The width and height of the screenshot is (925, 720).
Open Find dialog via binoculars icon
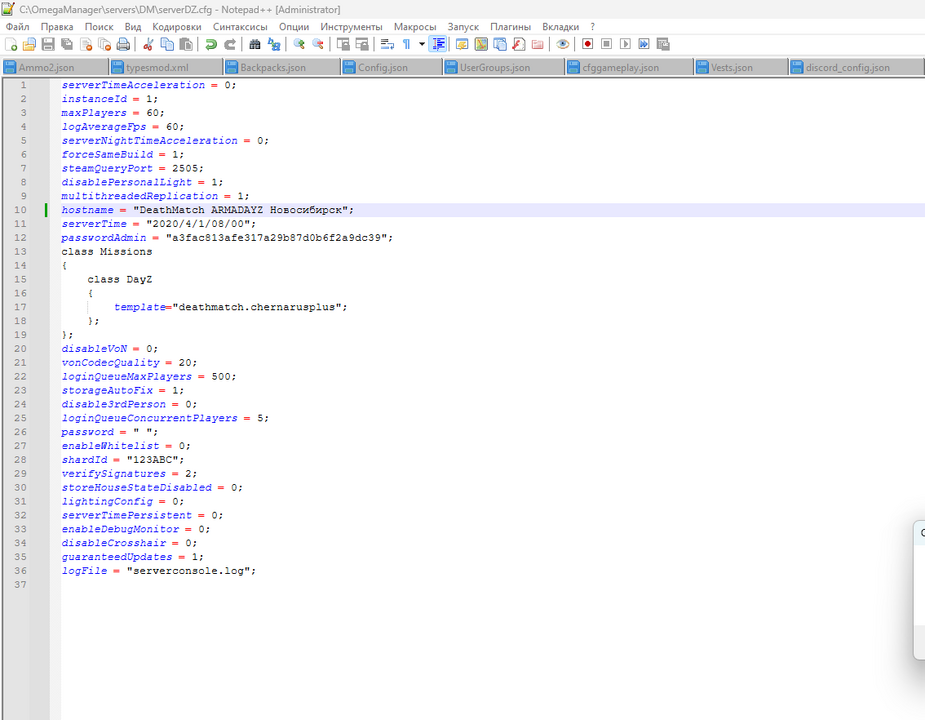(x=255, y=44)
